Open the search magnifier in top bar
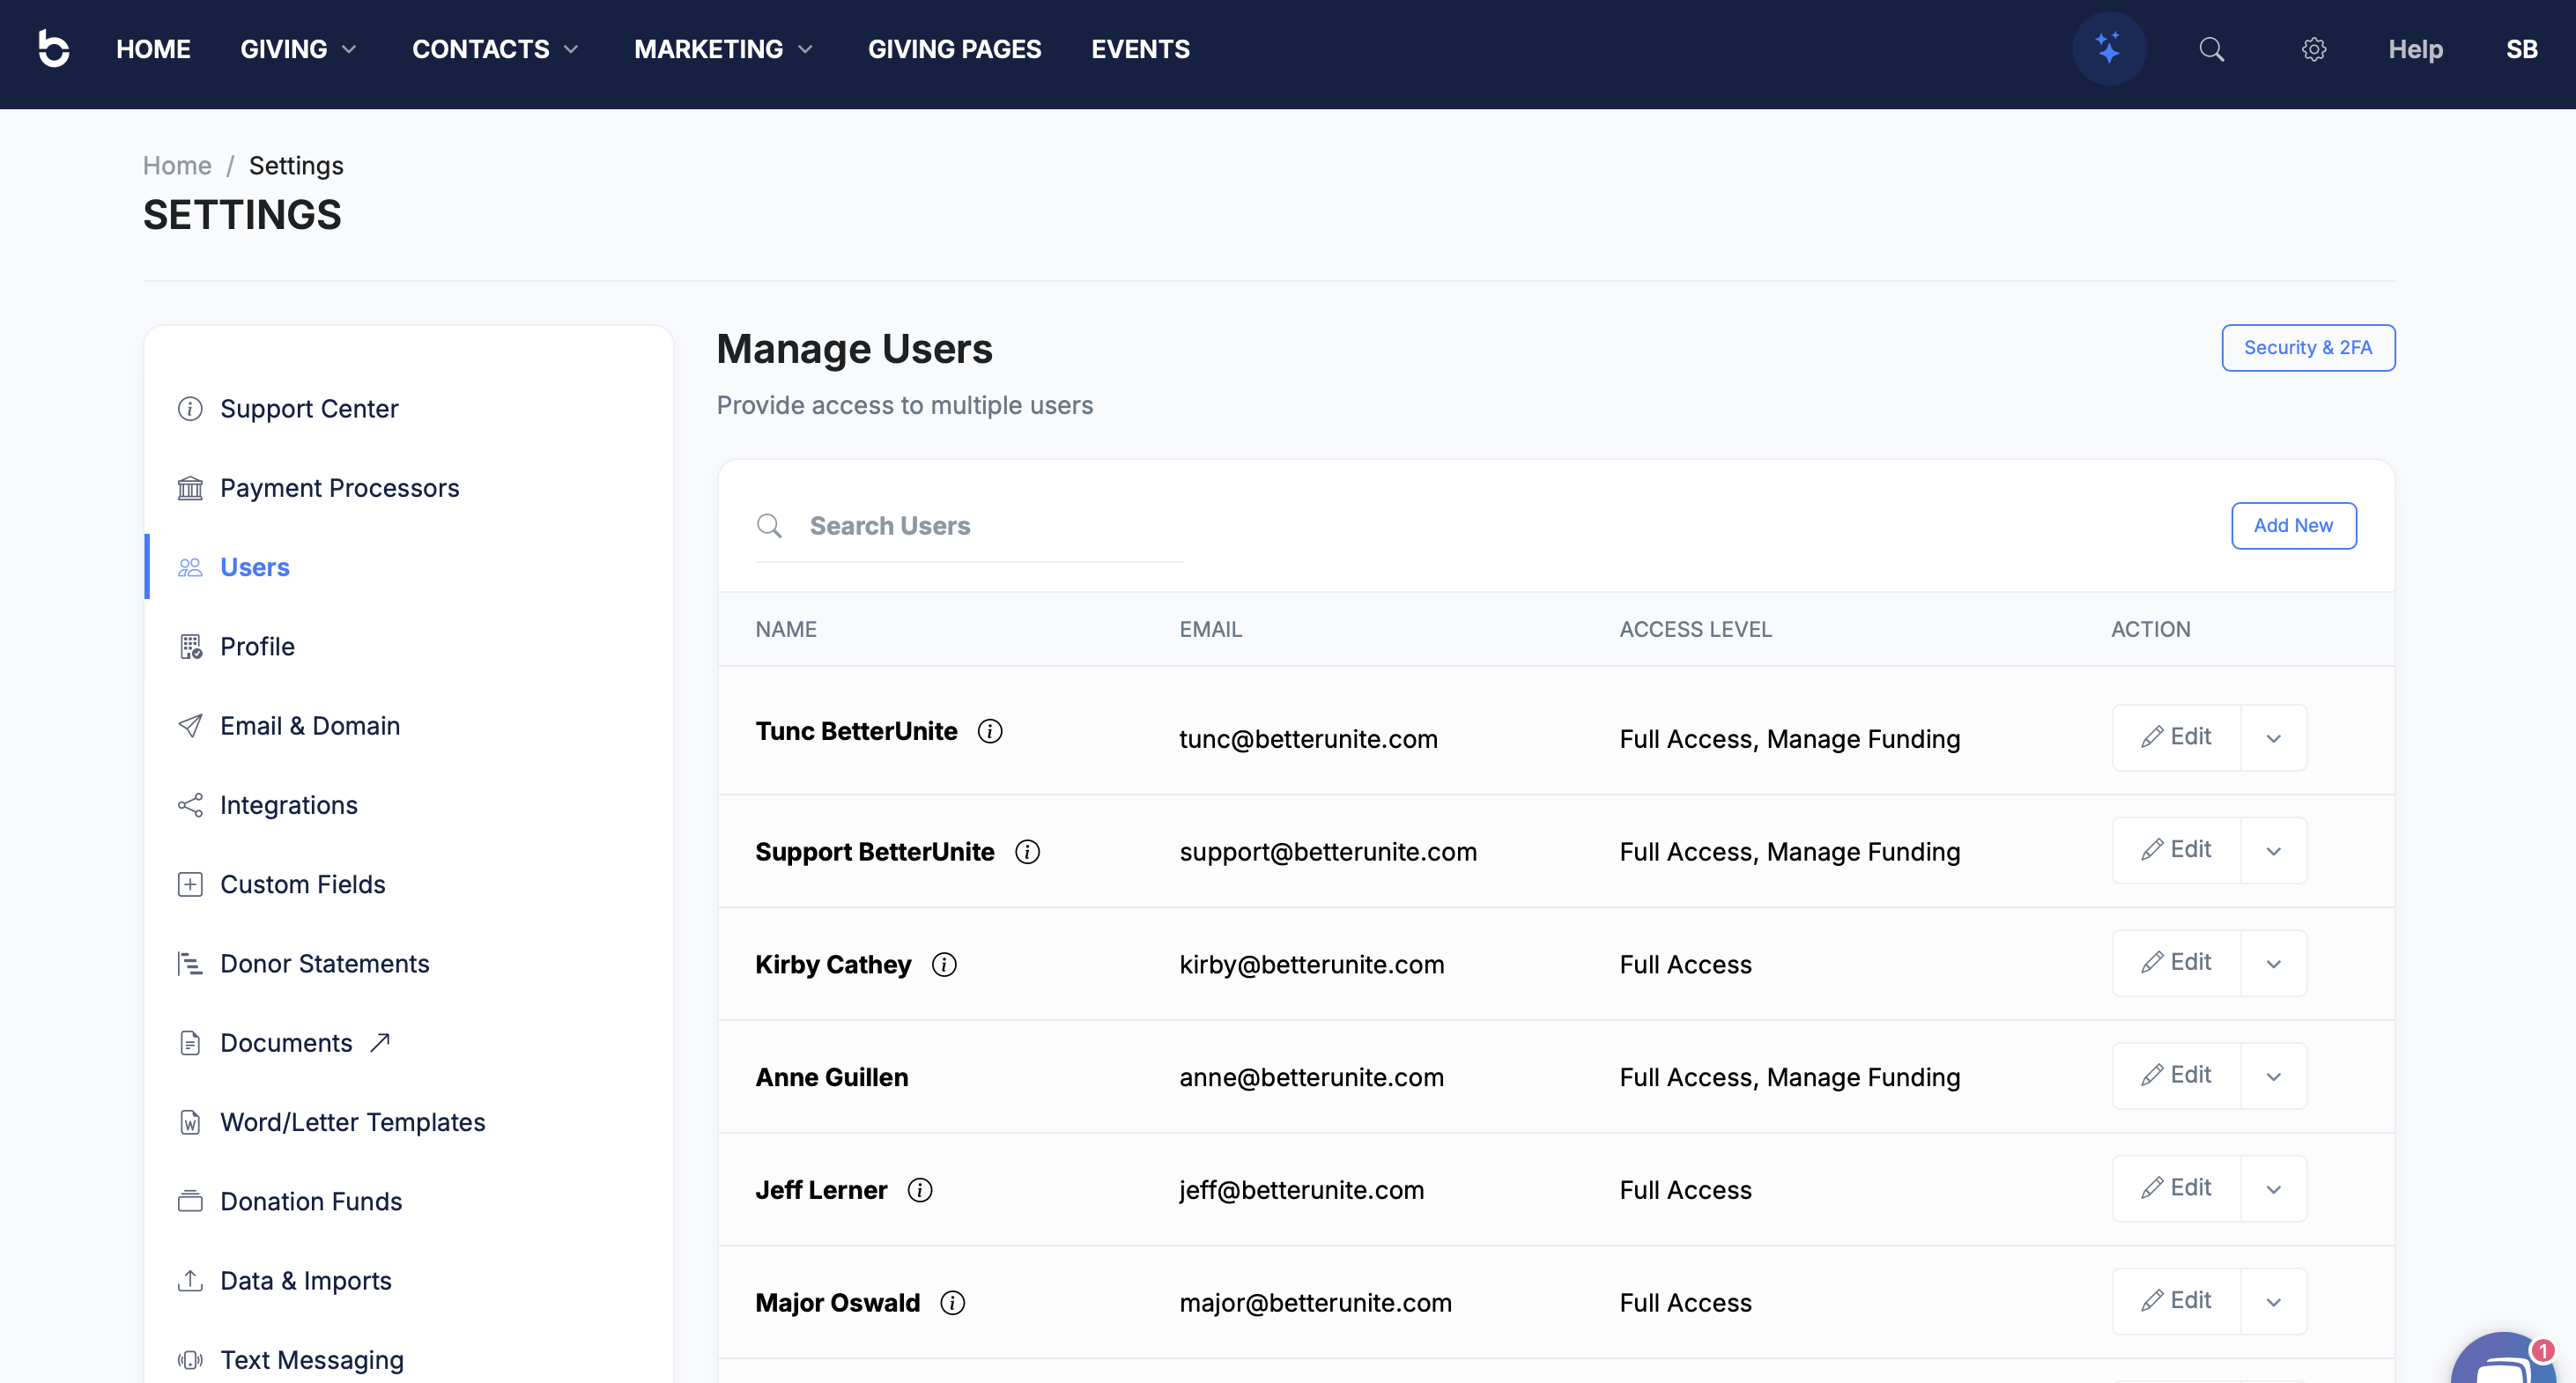Screen dimensions: 2576x1383 [2211, 49]
